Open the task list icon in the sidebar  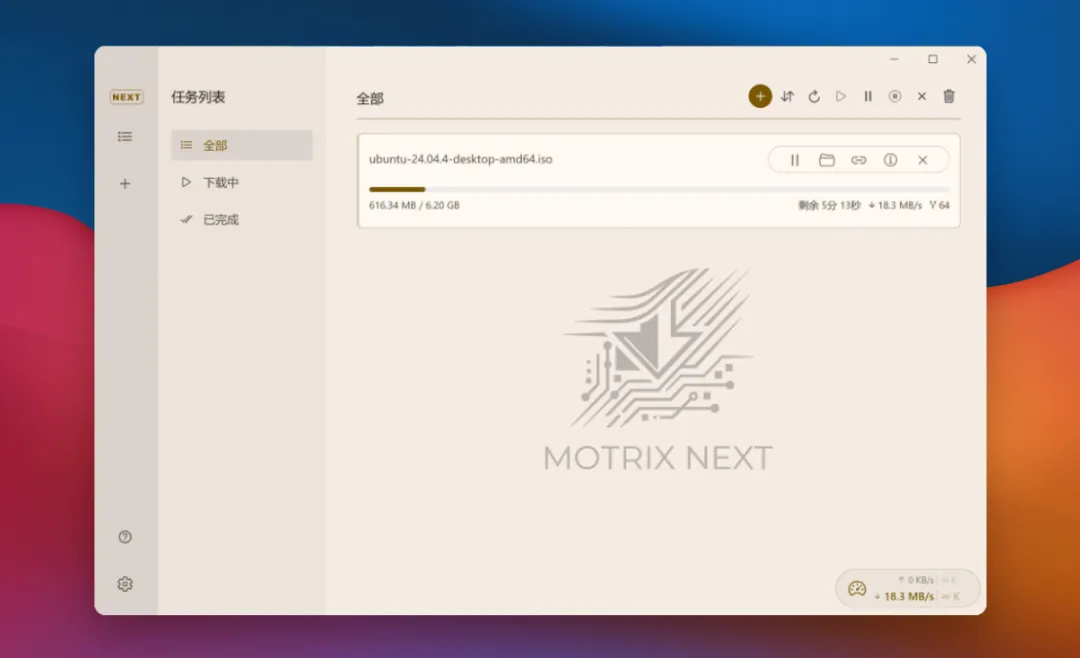click(x=125, y=136)
